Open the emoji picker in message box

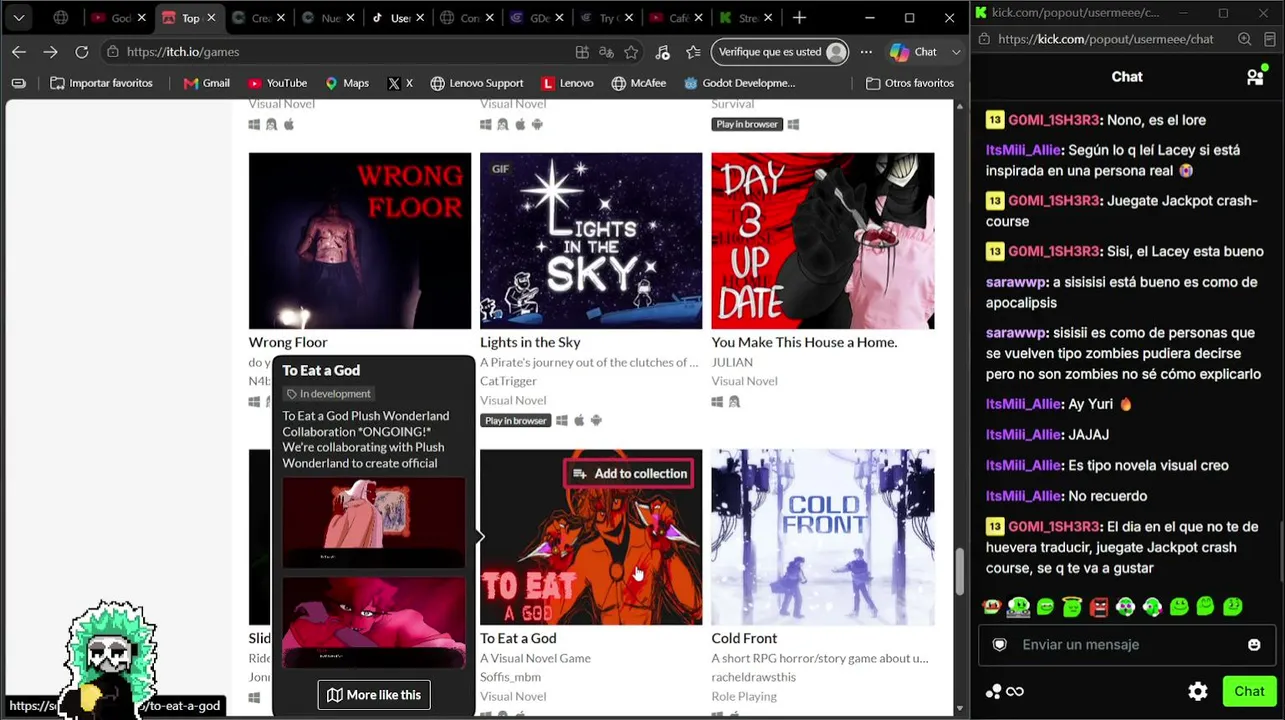[1254, 645]
